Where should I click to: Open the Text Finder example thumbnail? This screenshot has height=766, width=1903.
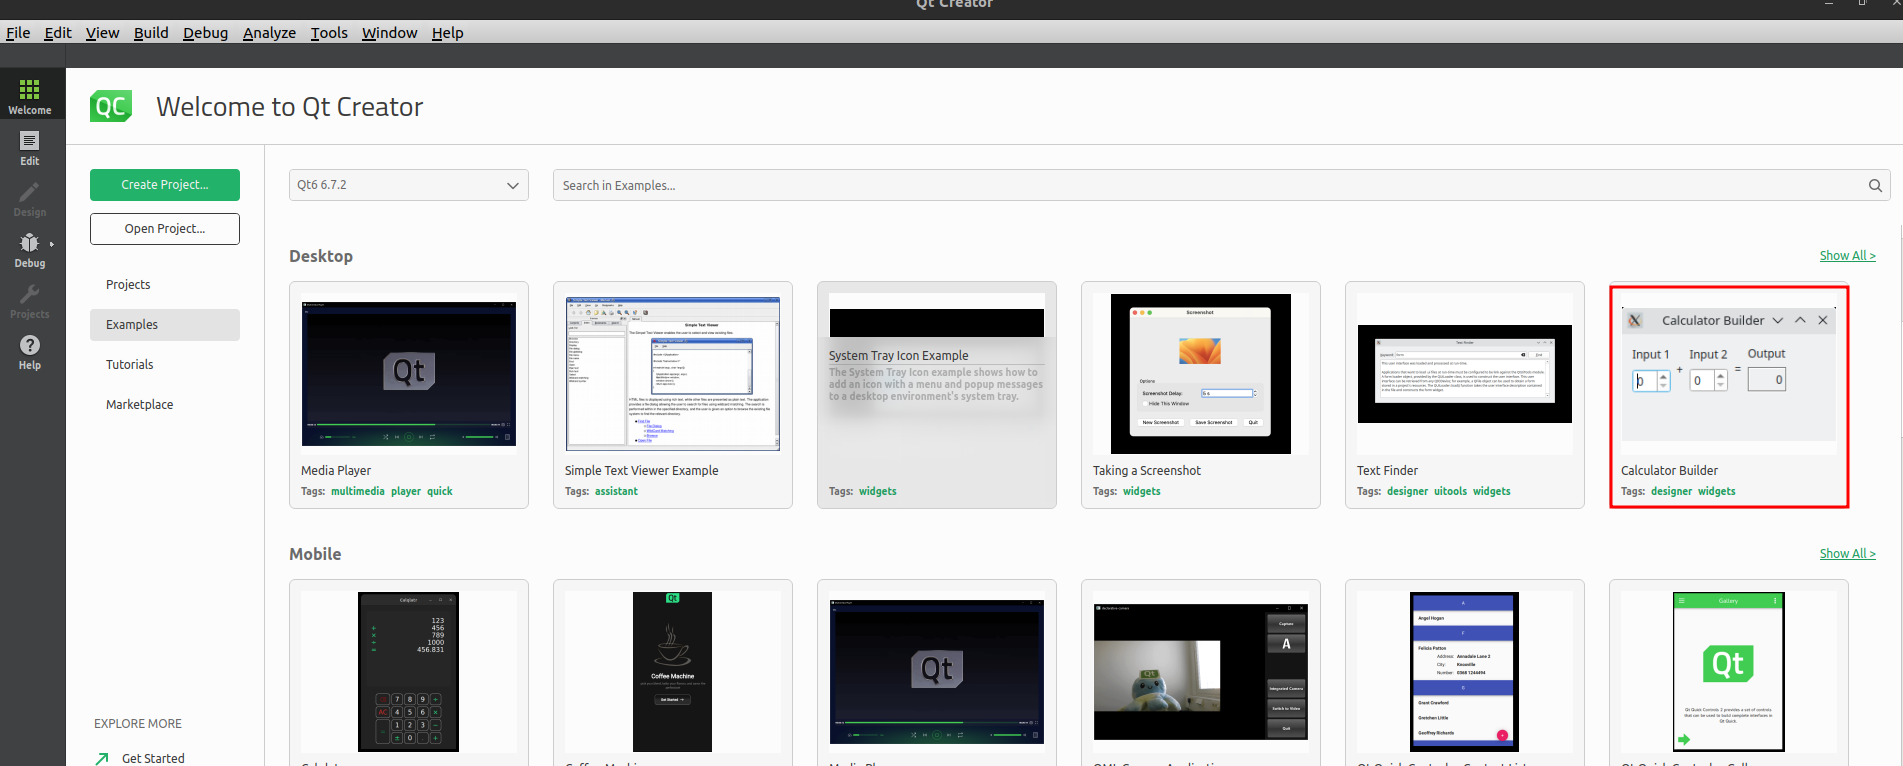[x=1465, y=374]
